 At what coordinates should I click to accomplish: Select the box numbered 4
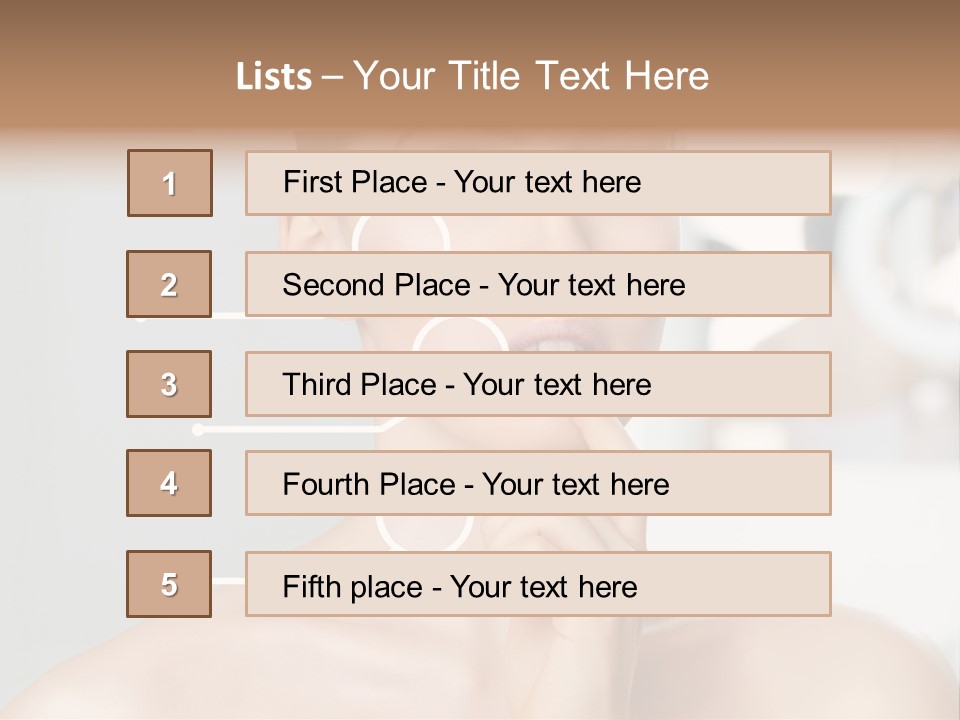pyautogui.click(x=169, y=483)
